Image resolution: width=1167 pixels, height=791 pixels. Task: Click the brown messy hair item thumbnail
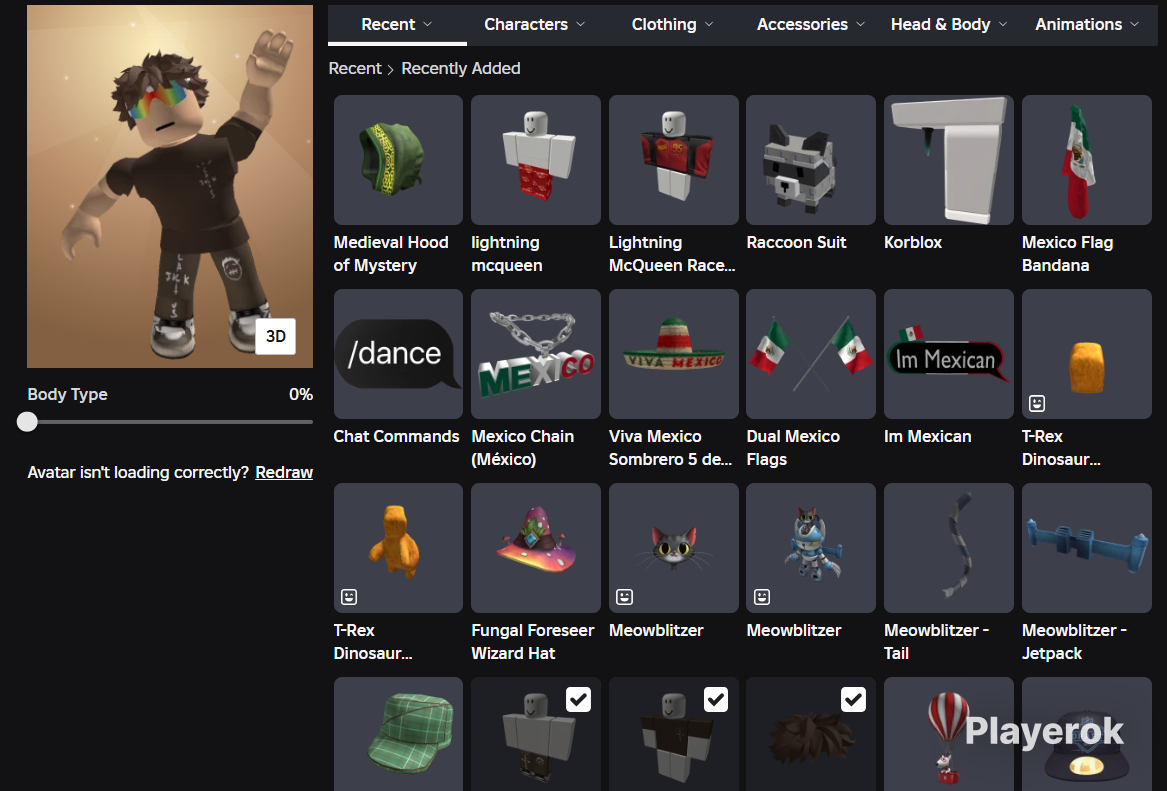click(810, 734)
